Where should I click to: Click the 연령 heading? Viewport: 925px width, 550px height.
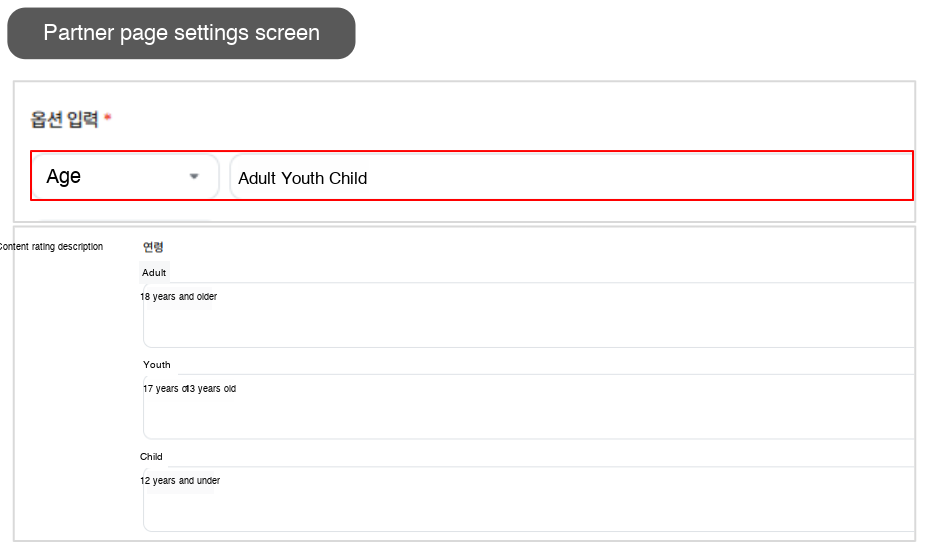[x=153, y=247]
